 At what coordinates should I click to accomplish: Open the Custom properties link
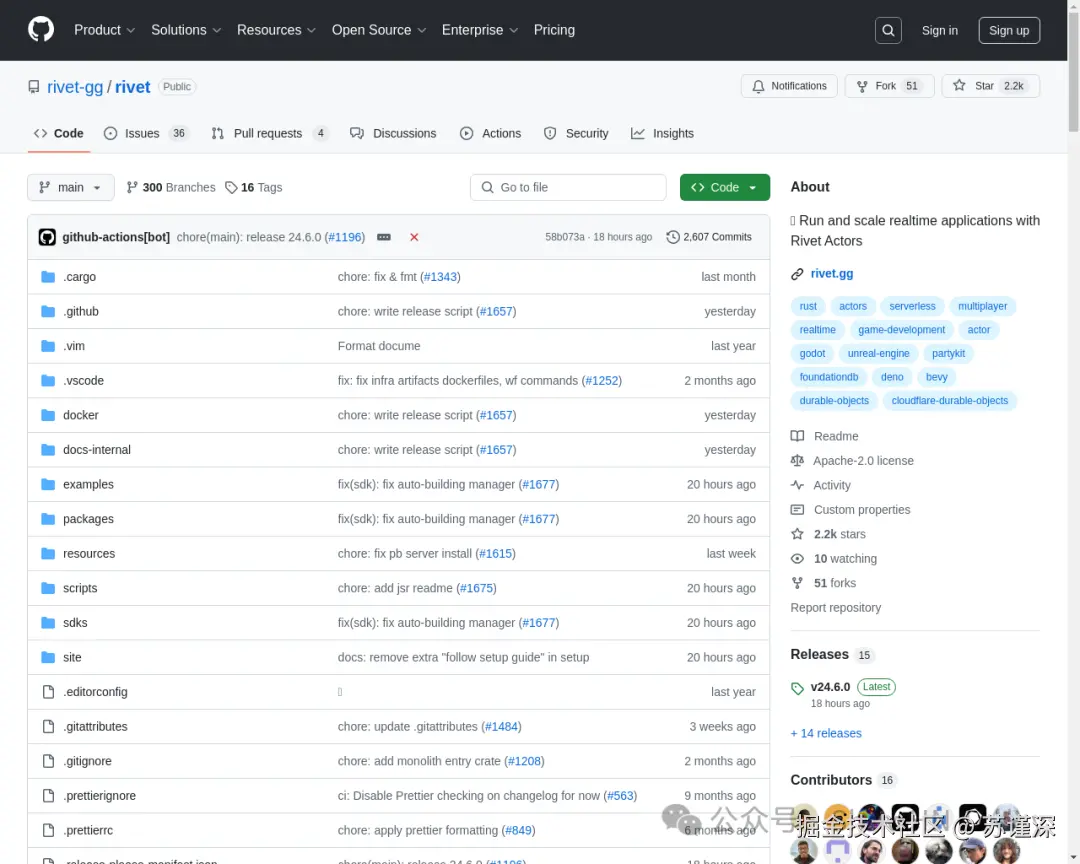[x=862, y=510]
